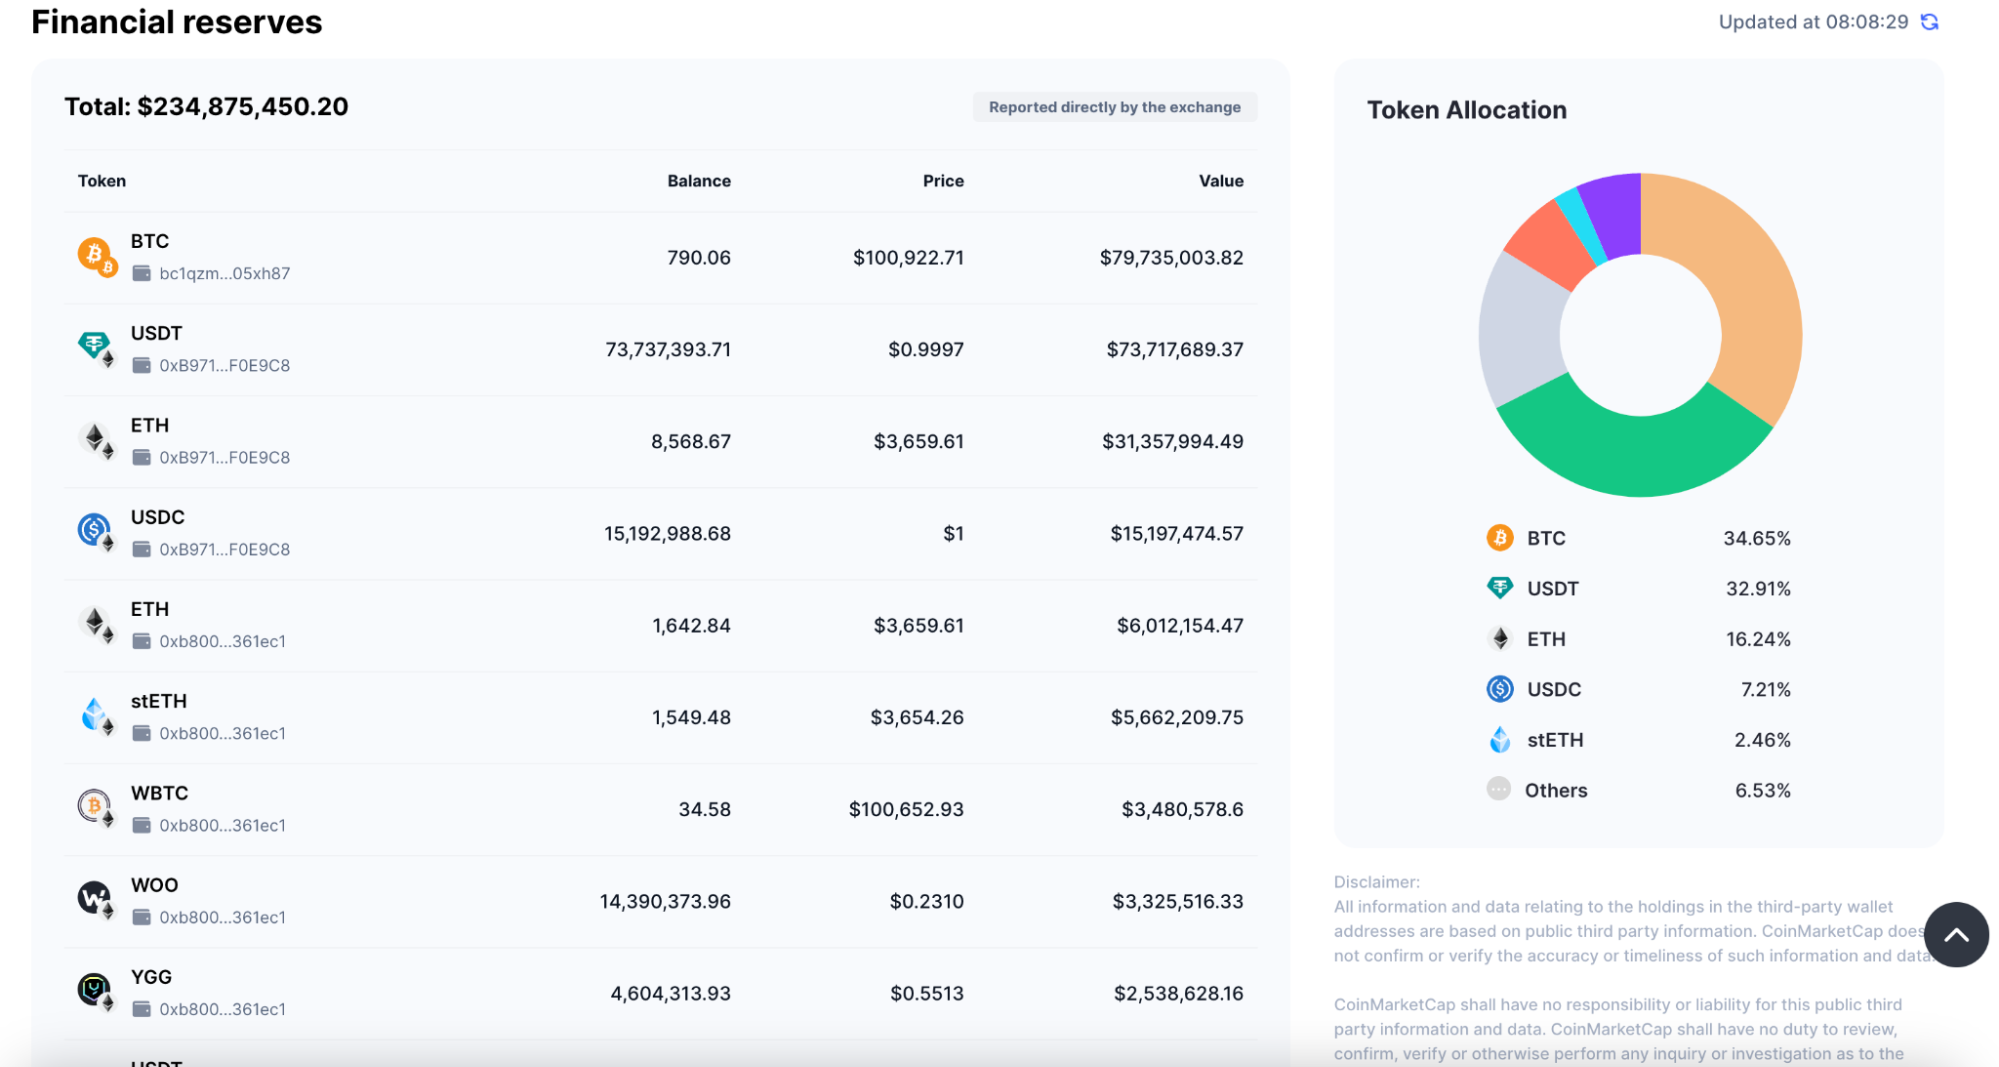1999x1067 pixels.
Task: Click the wallet icon beside bc1qzm...05xh87
Action: pyautogui.click(x=142, y=273)
